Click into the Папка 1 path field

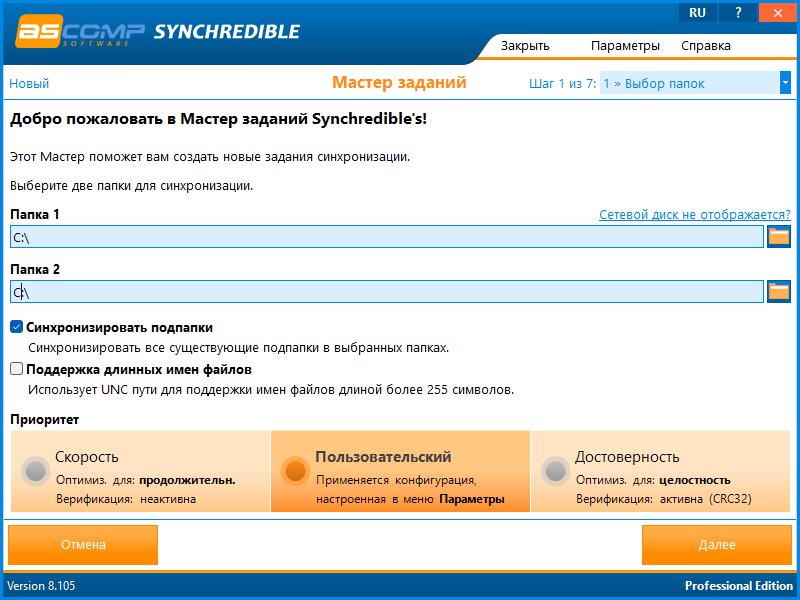(x=387, y=237)
